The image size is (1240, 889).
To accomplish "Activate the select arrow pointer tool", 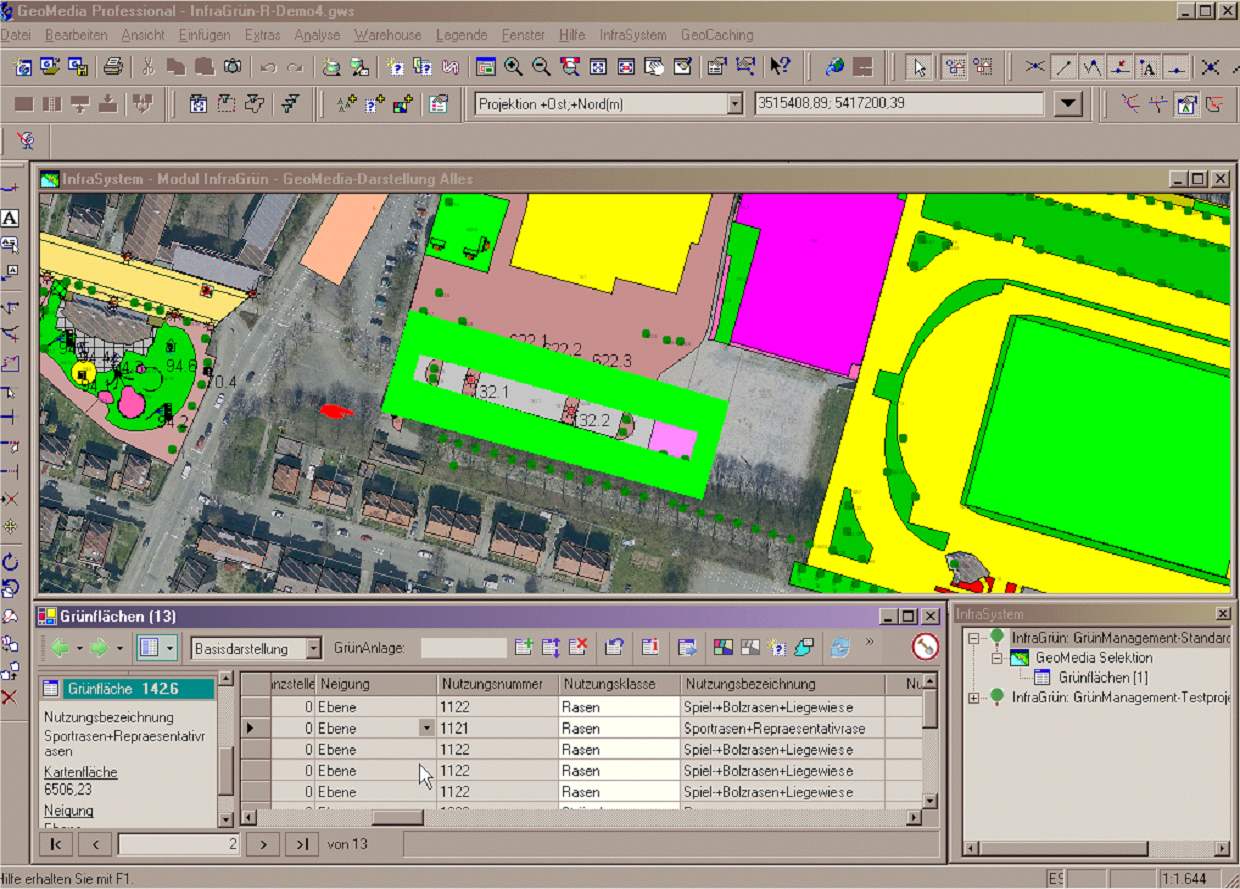I will pyautogui.click(x=919, y=67).
